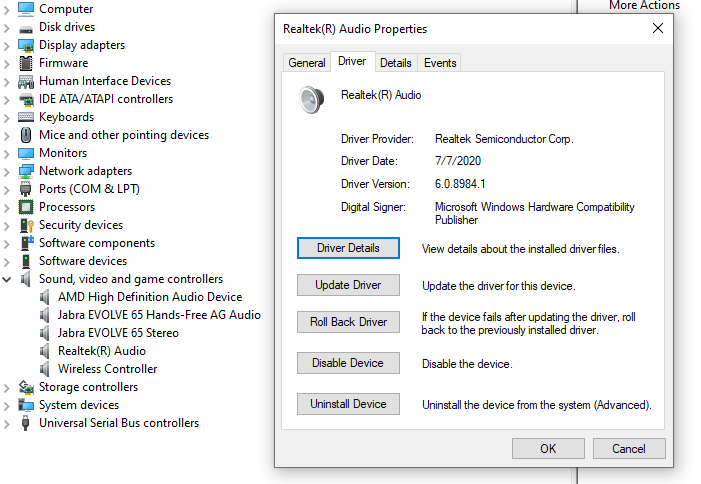701x484 pixels.
Task: Click the Ports (COM & LPT) icon
Action: (x=25, y=189)
